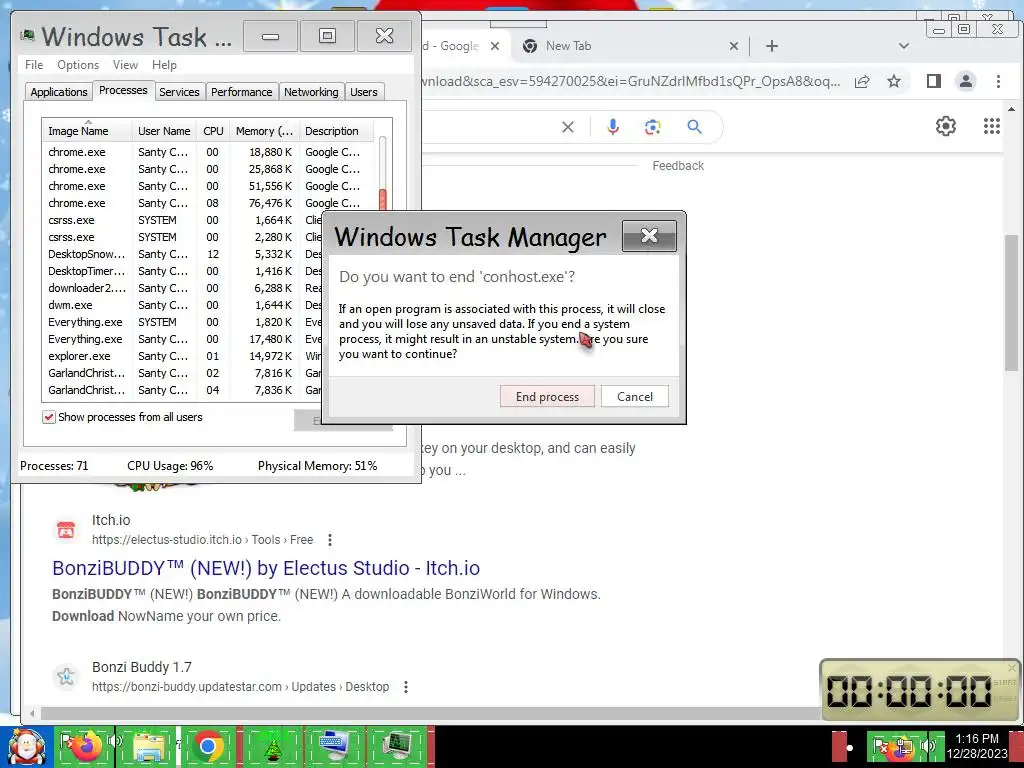Click the Google Lens search-by-image icon
1024x768 pixels.
point(652,127)
